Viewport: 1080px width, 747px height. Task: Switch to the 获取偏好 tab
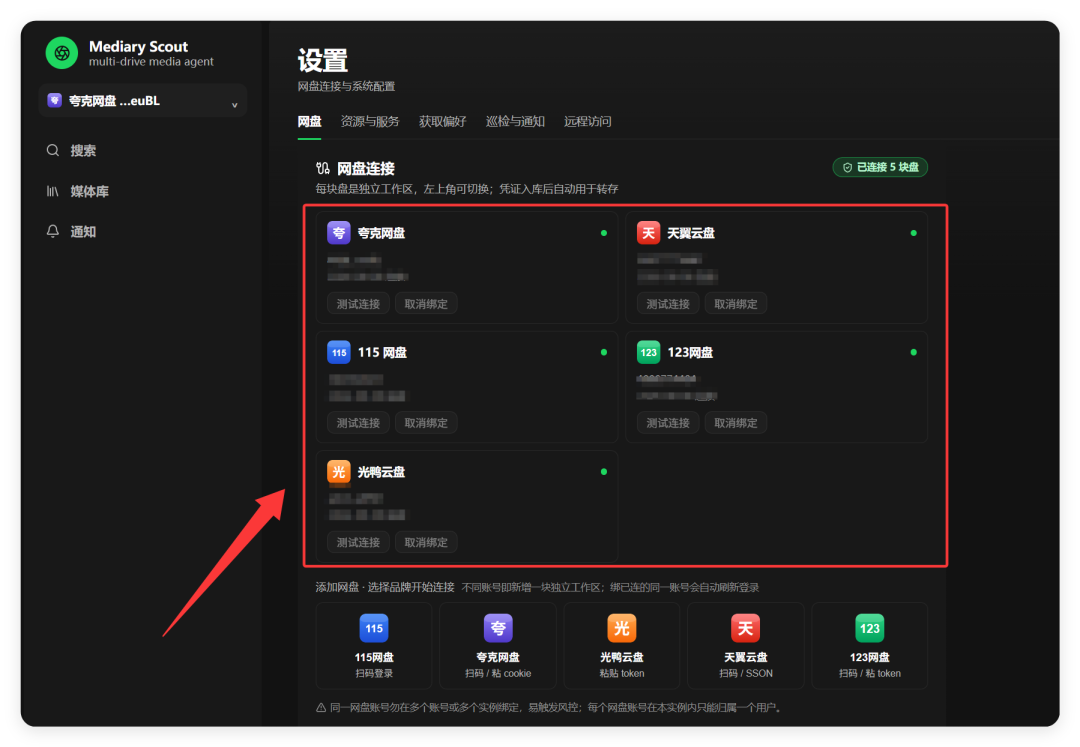click(443, 122)
